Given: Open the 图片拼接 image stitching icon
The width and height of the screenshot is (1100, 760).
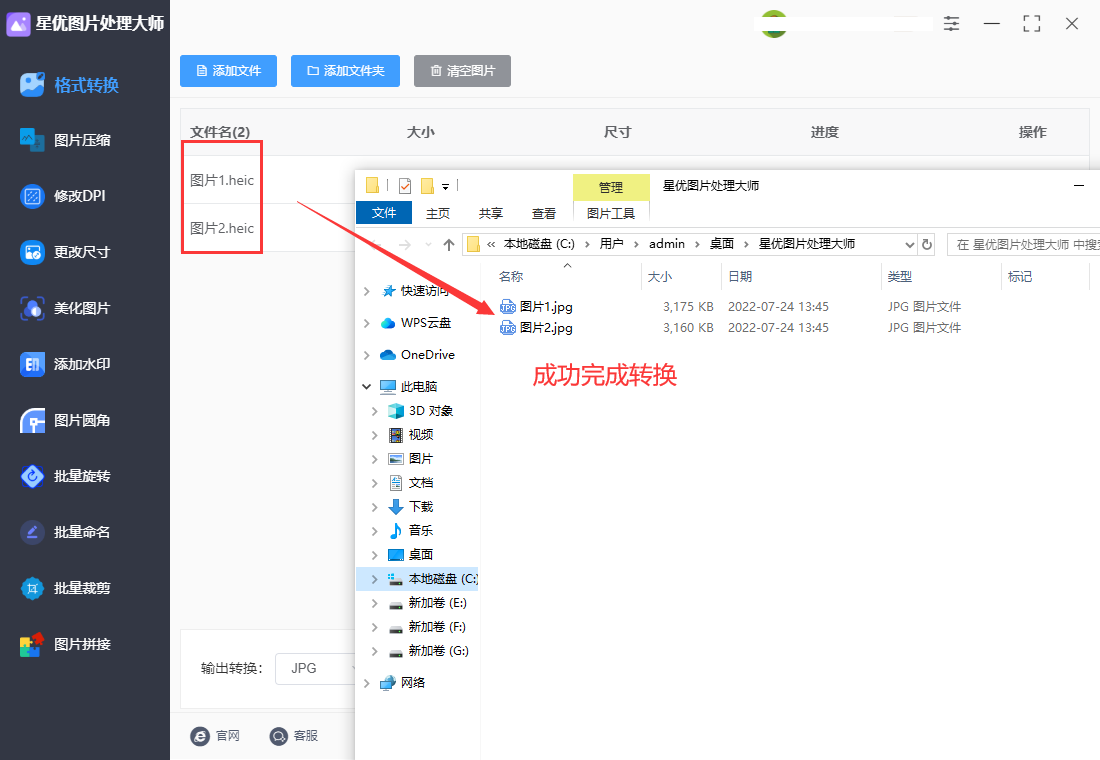Looking at the screenshot, I should [32, 644].
